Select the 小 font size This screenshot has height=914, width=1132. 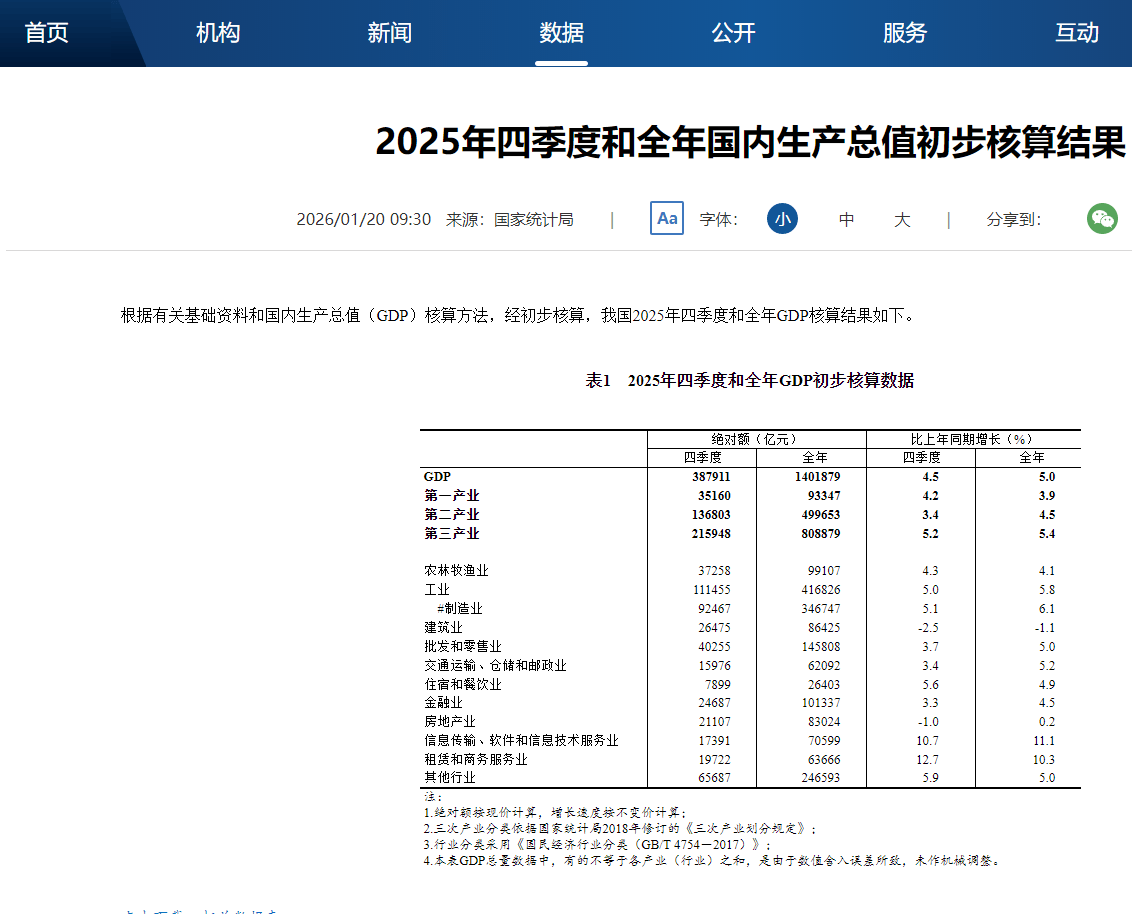(782, 218)
